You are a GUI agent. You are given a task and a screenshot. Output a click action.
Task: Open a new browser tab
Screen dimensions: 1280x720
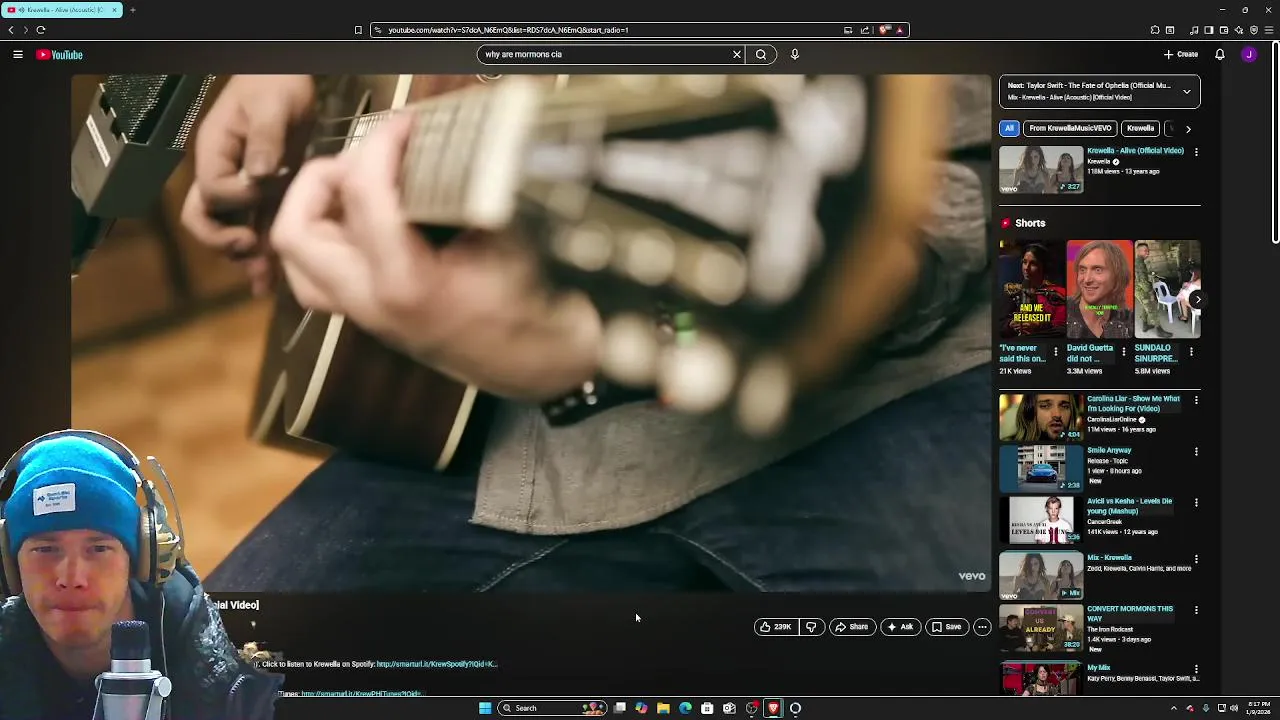tap(132, 10)
